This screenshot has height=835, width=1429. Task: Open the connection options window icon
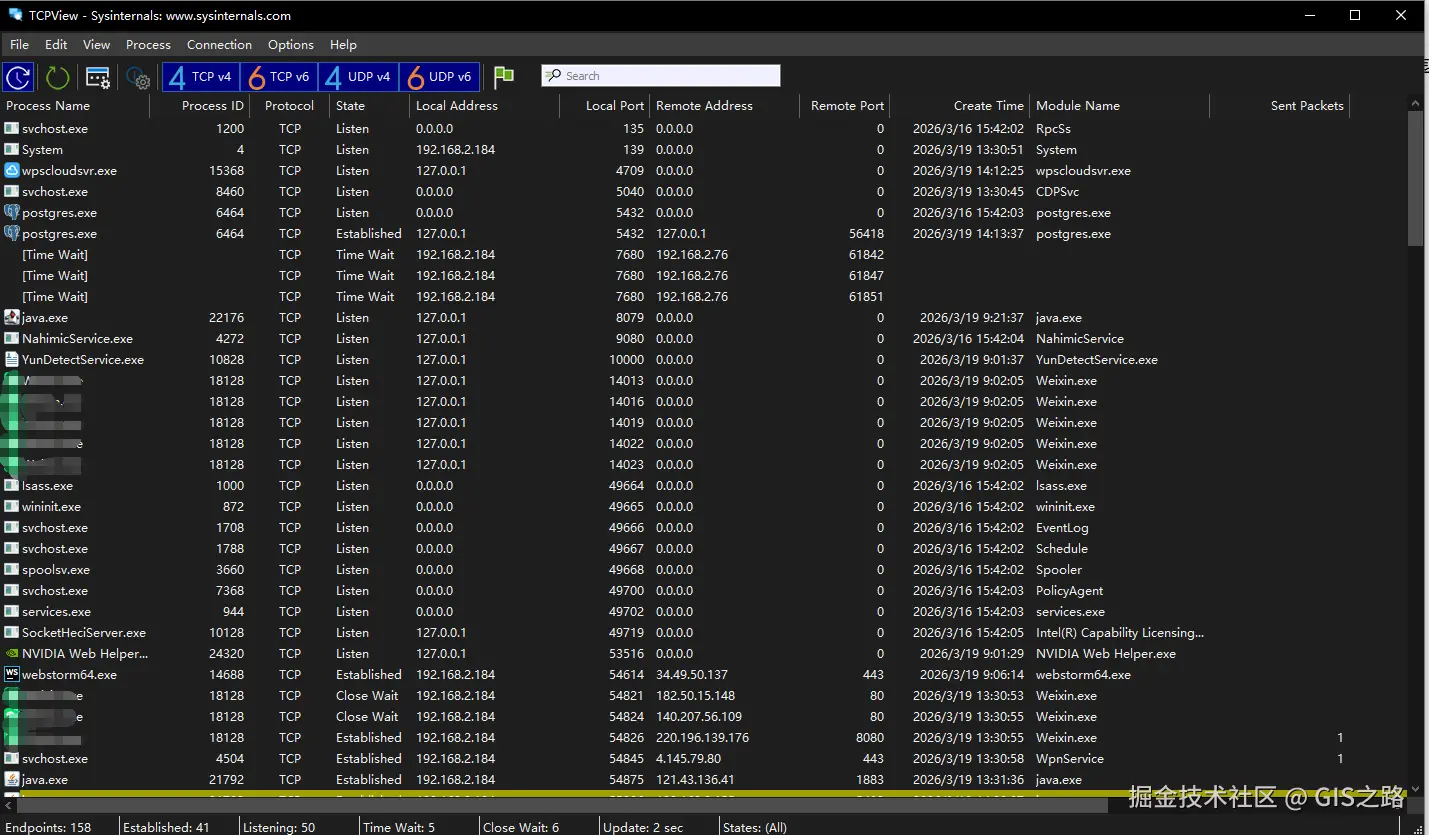point(98,77)
